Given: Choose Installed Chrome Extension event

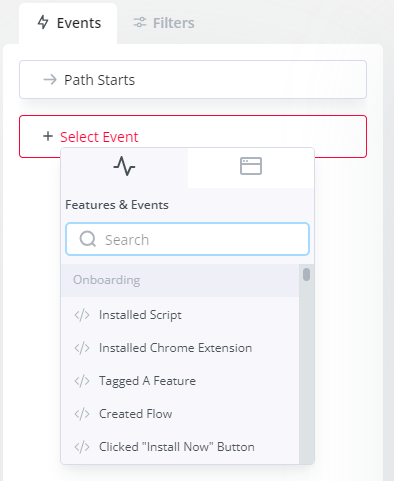Looking at the screenshot, I should pyautogui.click(x=180, y=348).
